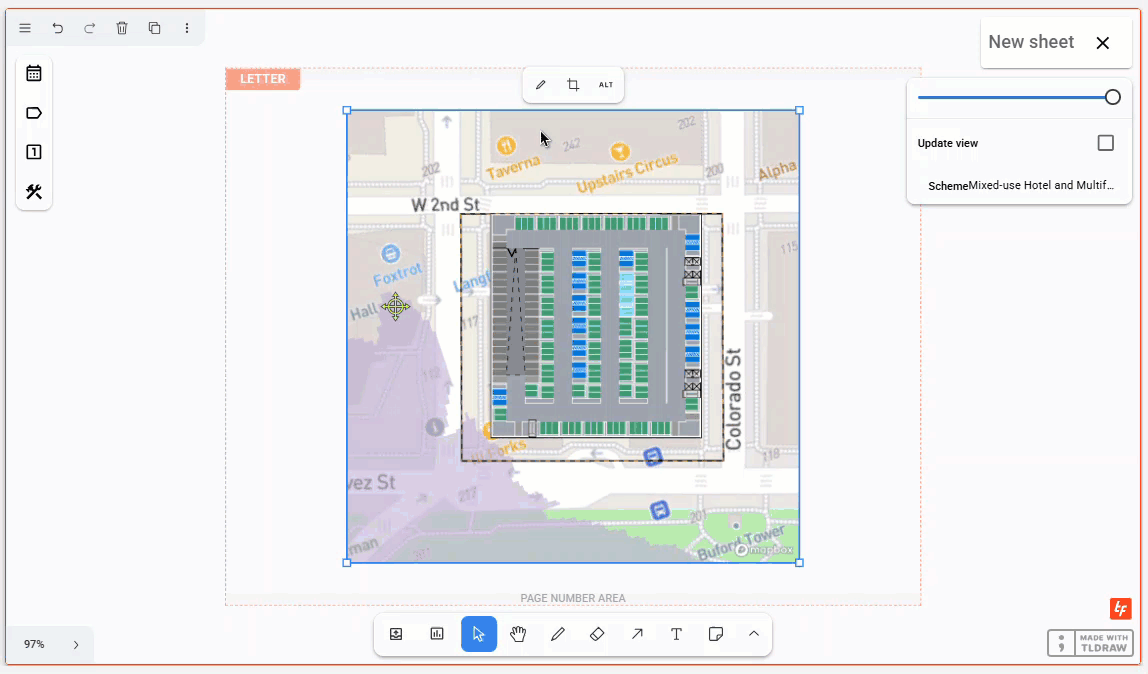Delete selection with trash icon
1148x674 pixels.
(x=122, y=28)
